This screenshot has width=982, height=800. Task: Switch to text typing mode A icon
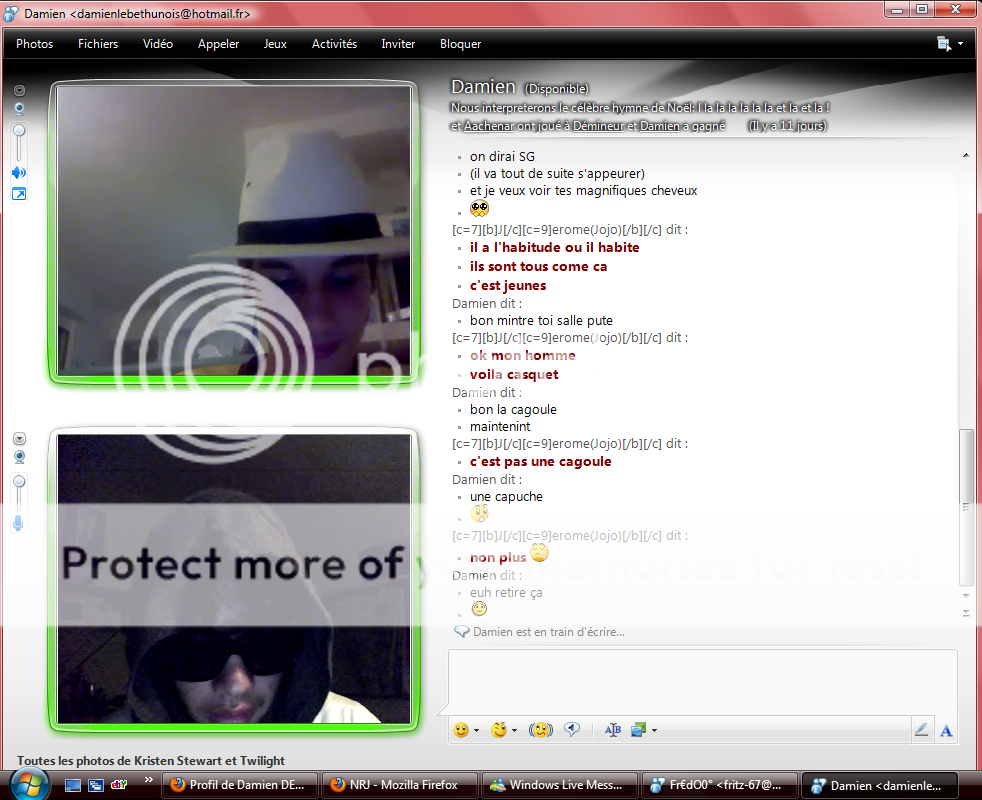click(x=946, y=730)
